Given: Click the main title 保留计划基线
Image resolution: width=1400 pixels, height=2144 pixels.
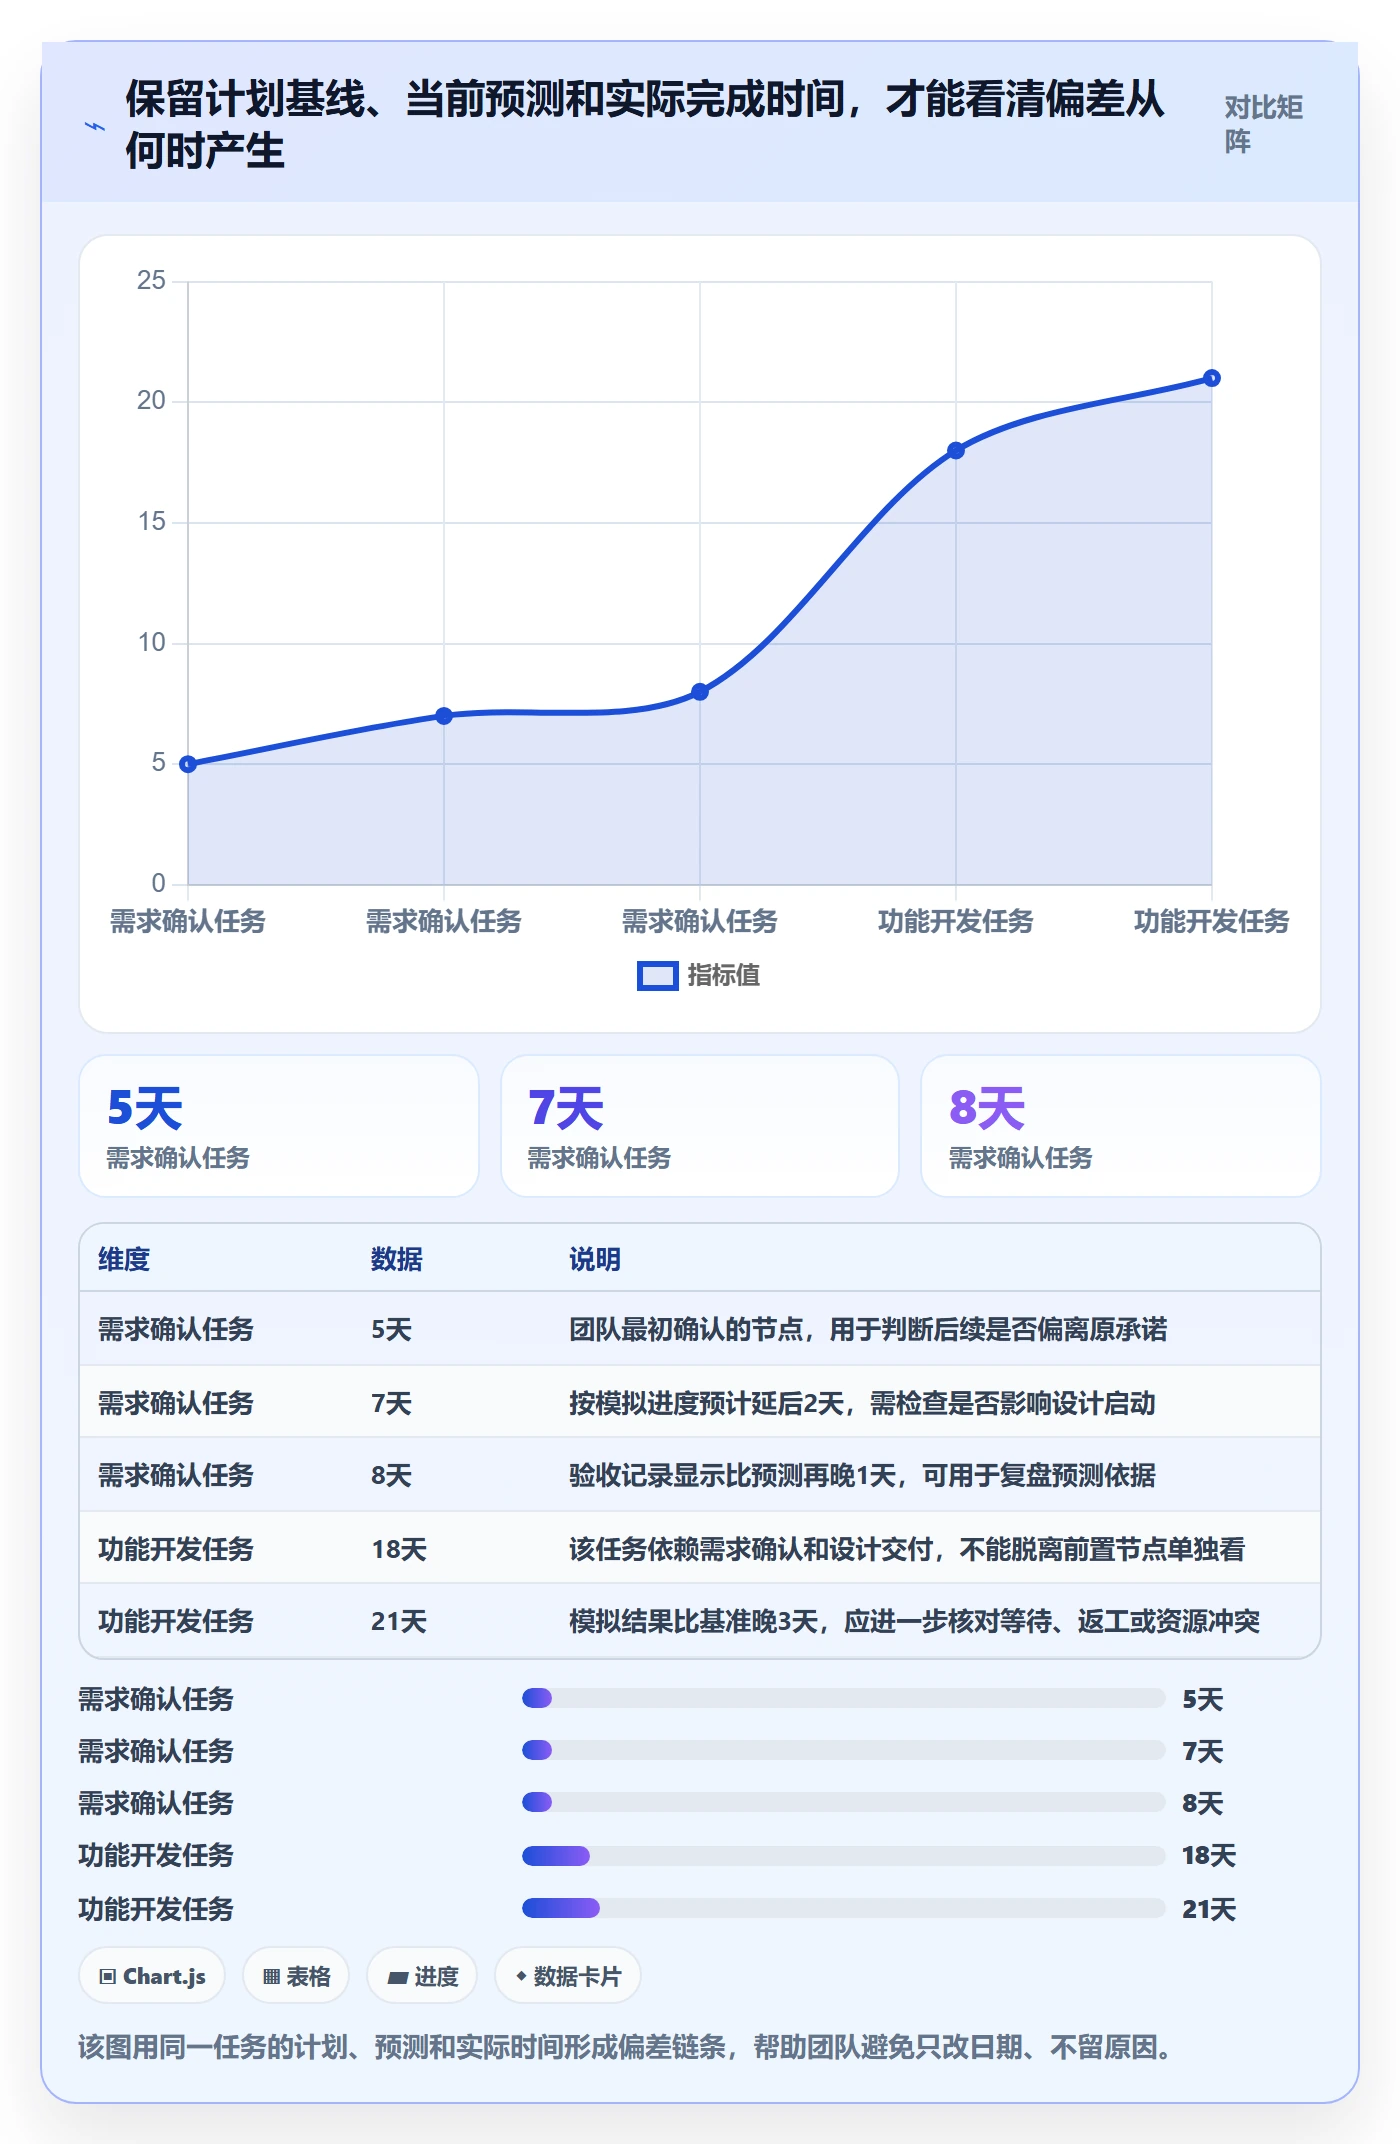Looking at the screenshot, I should click(x=645, y=125).
